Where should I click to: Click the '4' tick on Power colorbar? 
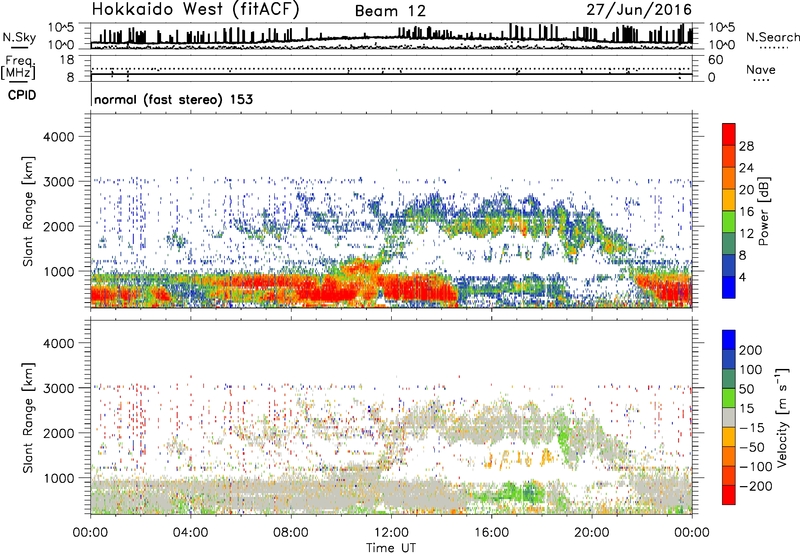click(x=742, y=277)
